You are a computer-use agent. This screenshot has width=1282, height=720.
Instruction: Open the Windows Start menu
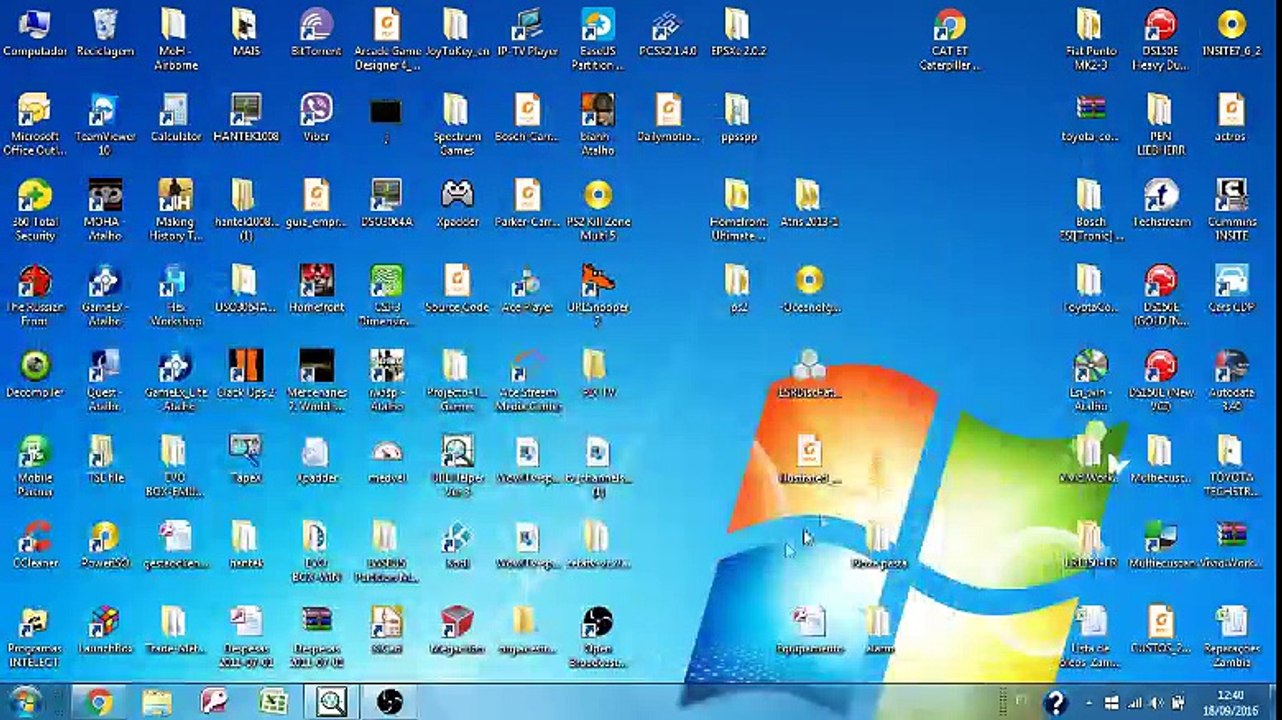pos(24,701)
